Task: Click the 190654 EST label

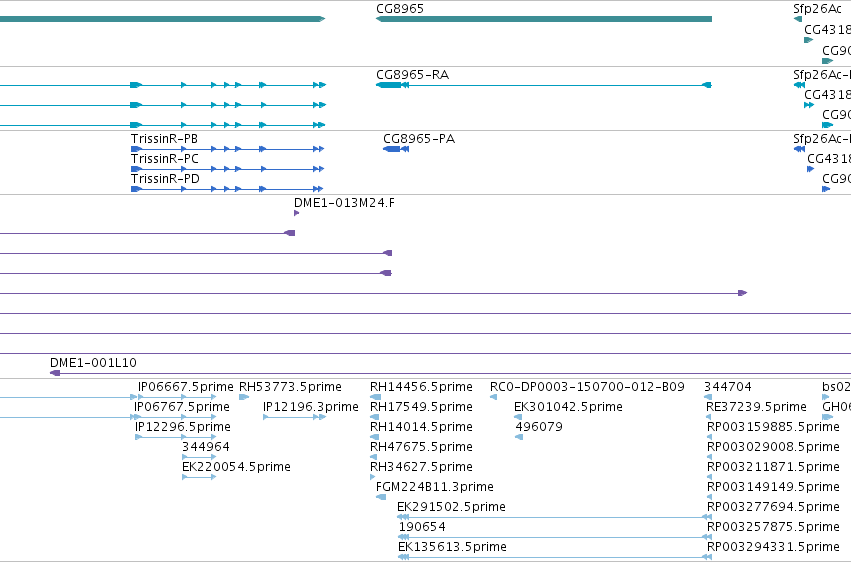Action: click(422, 527)
